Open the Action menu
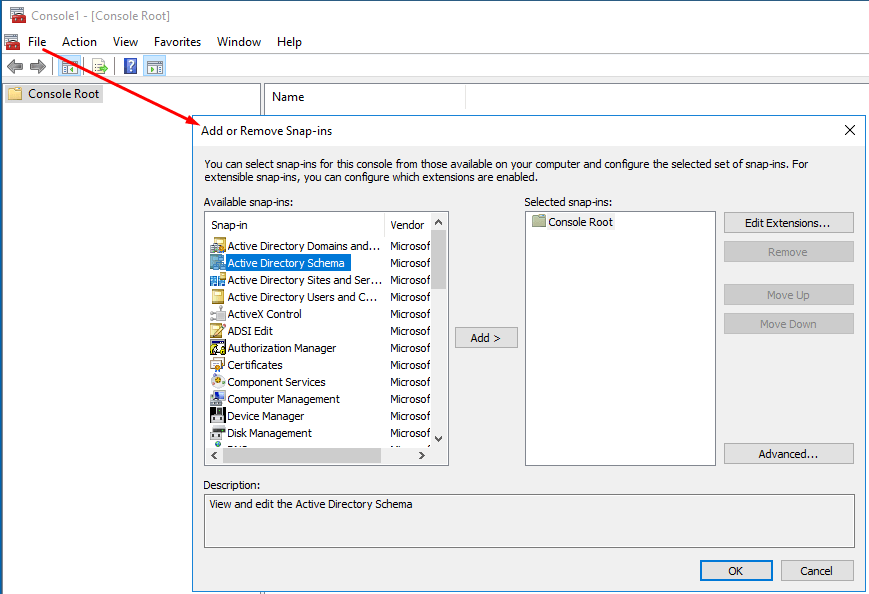Image resolution: width=869 pixels, height=594 pixels. [79, 42]
